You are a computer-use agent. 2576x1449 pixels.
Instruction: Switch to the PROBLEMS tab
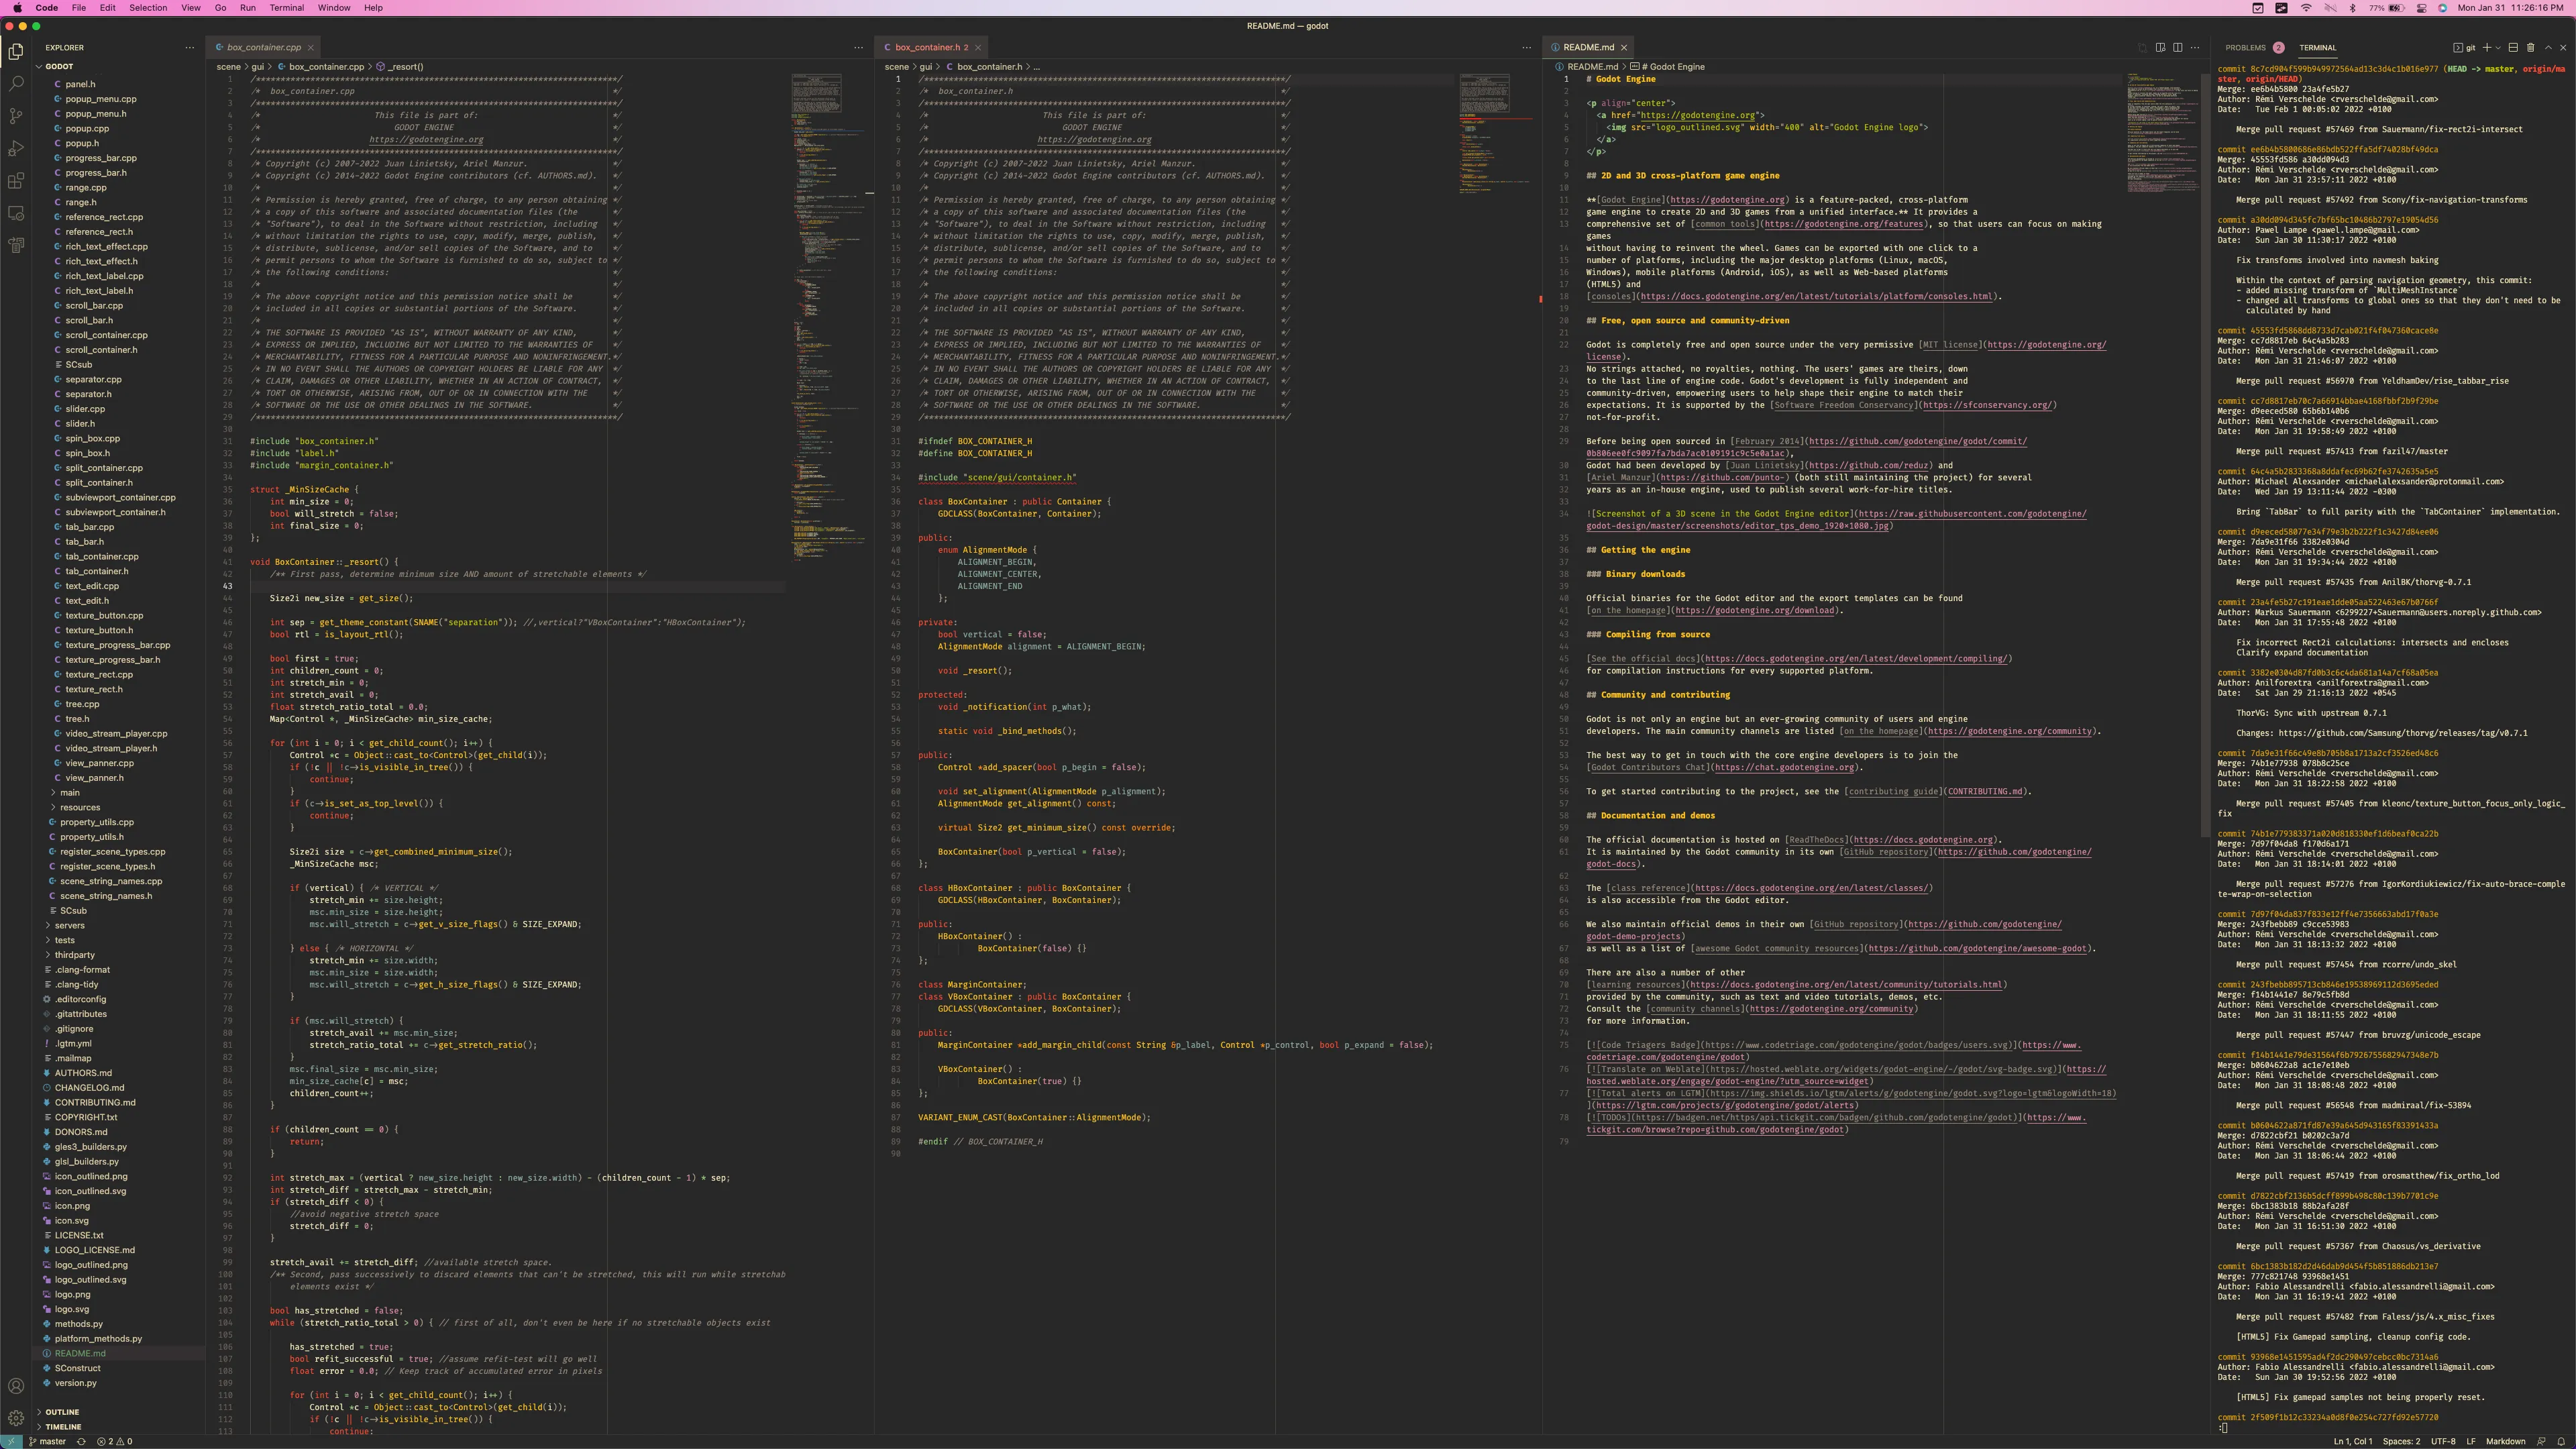click(x=2247, y=47)
